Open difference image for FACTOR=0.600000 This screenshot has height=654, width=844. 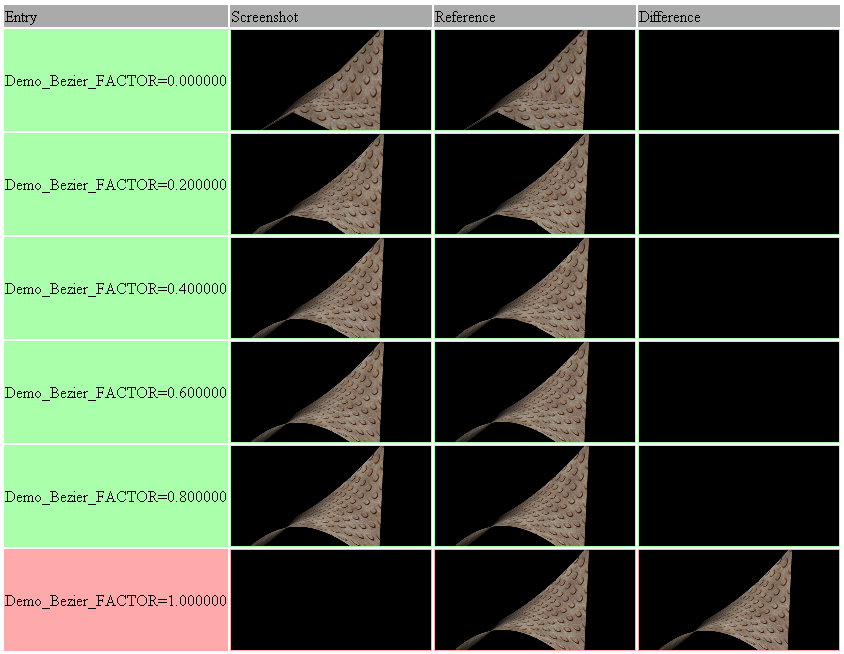click(738, 392)
